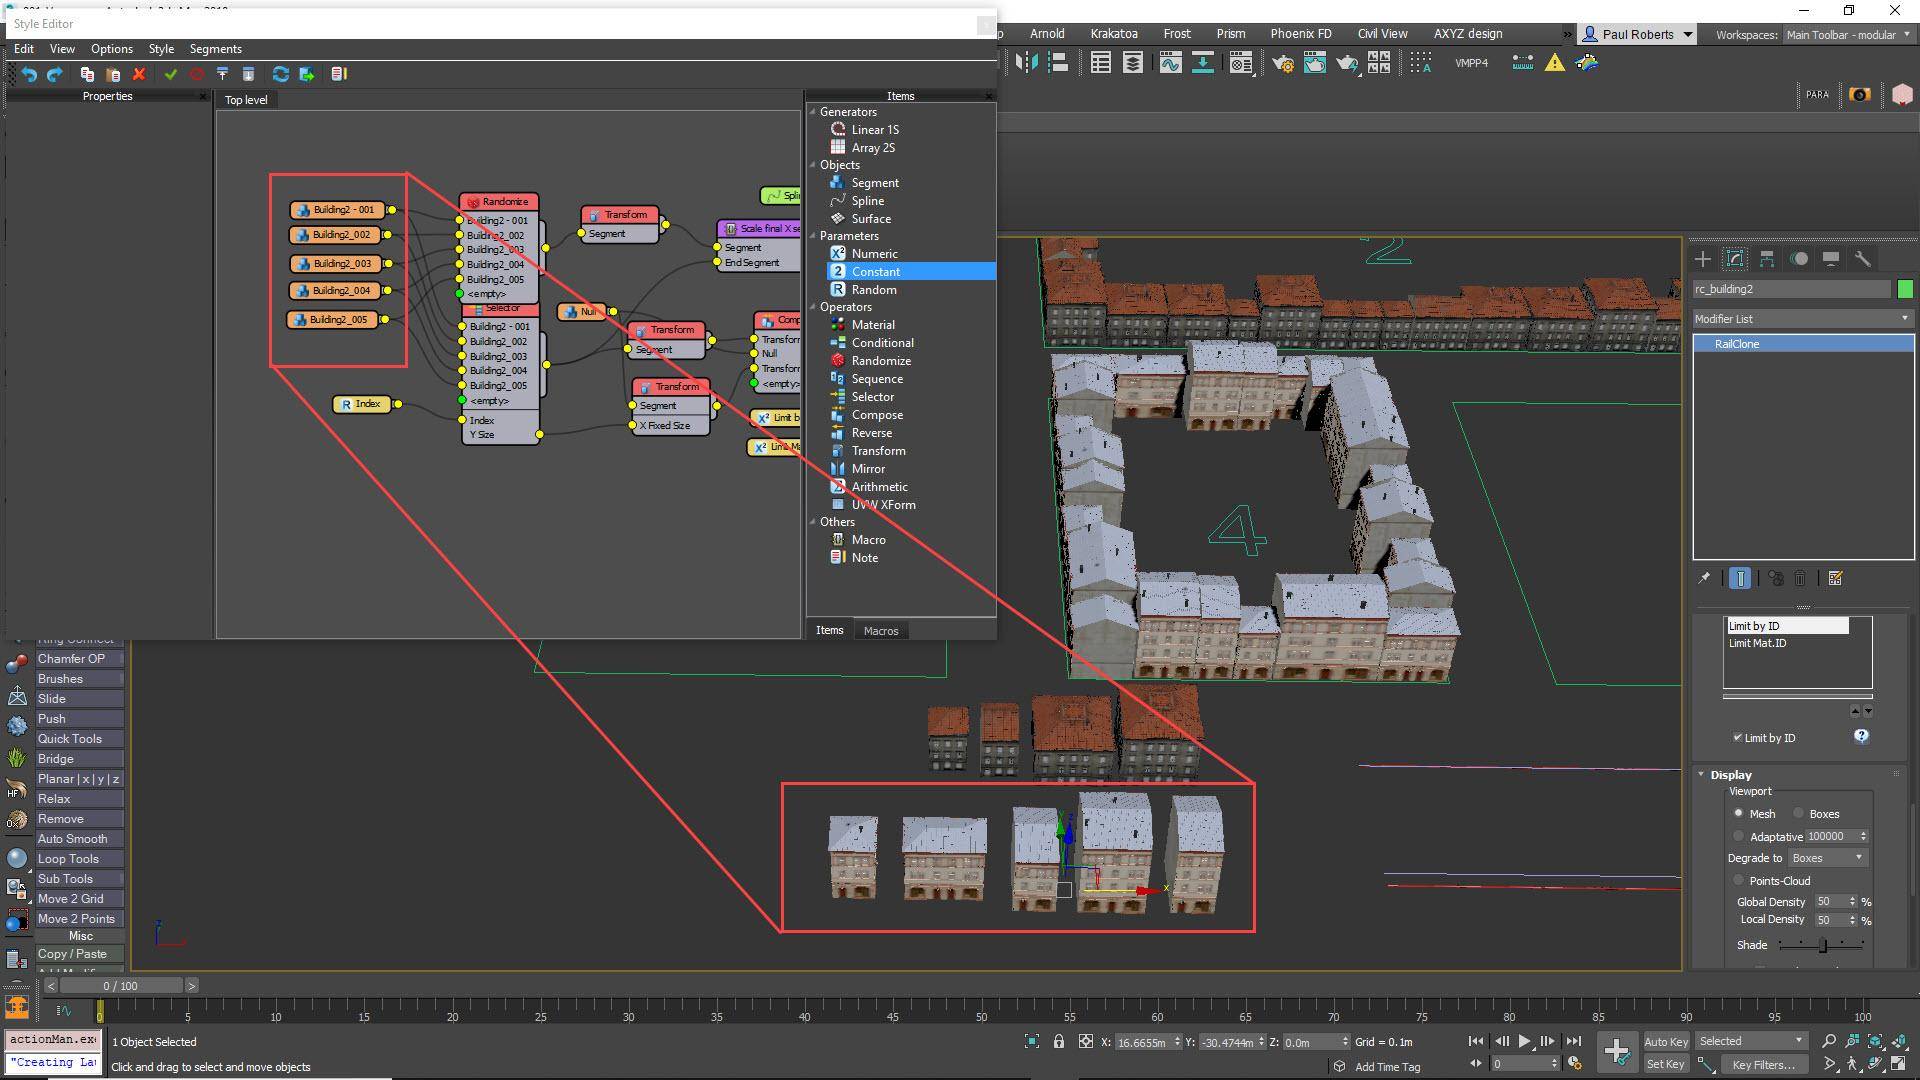Open the Utilities panel via the wrench icon
The width and height of the screenshot is (1920, 1080).
1863,258
